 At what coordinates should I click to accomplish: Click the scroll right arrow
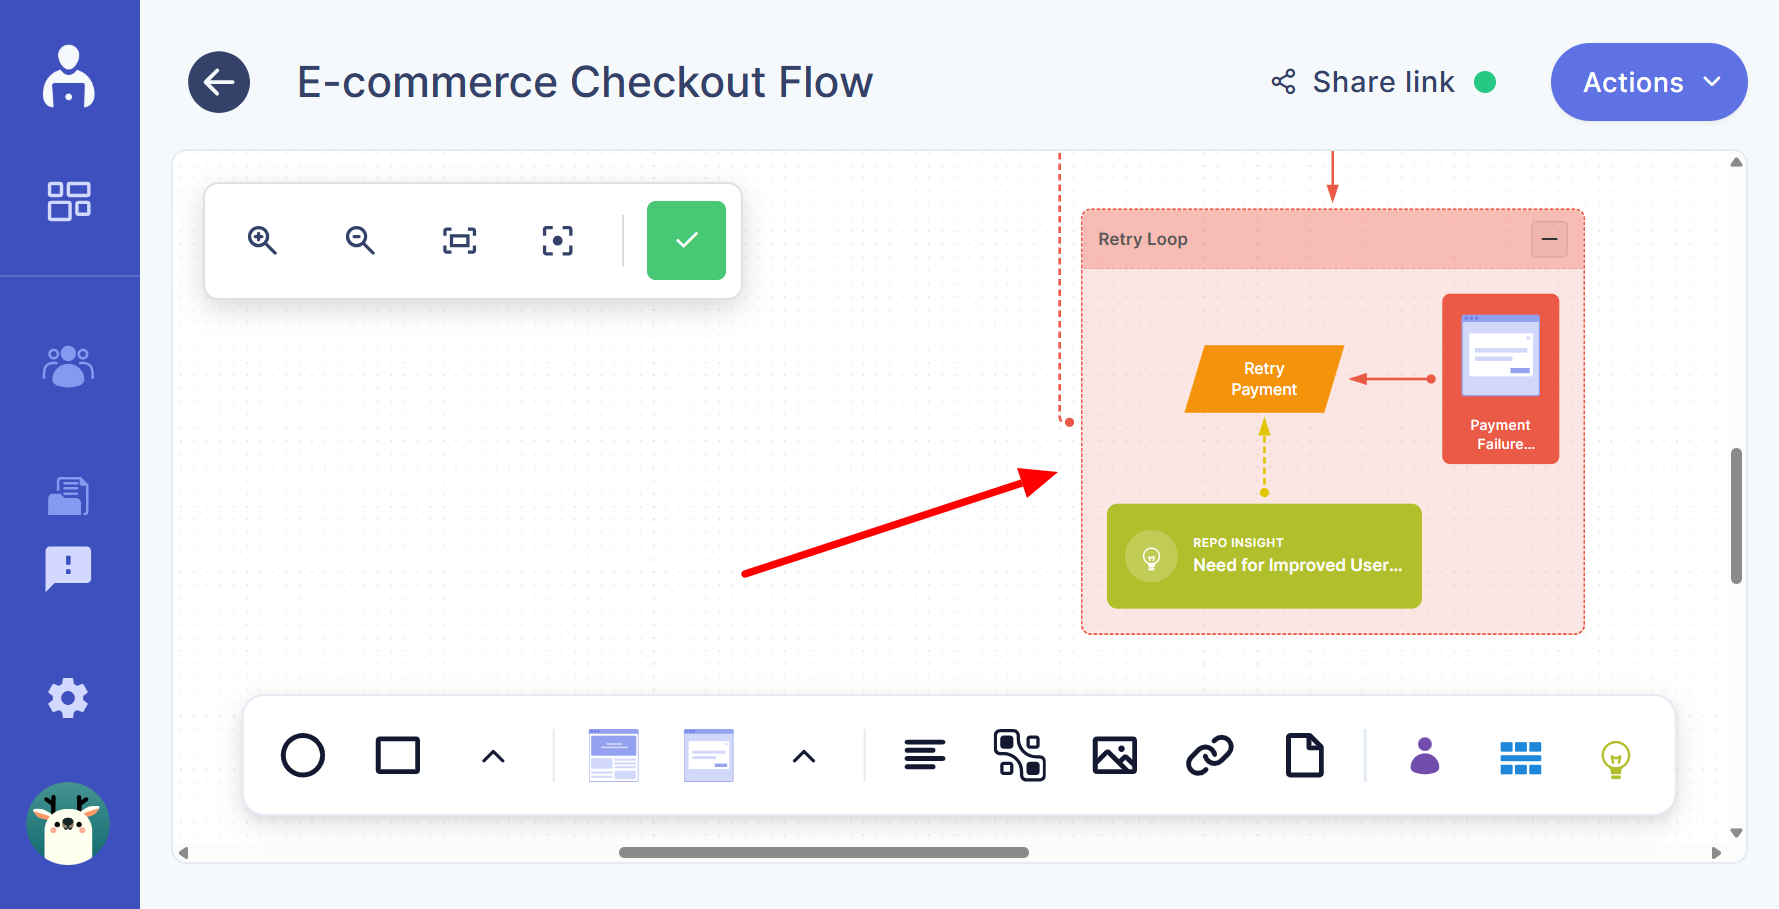(x=1717, y=853)
